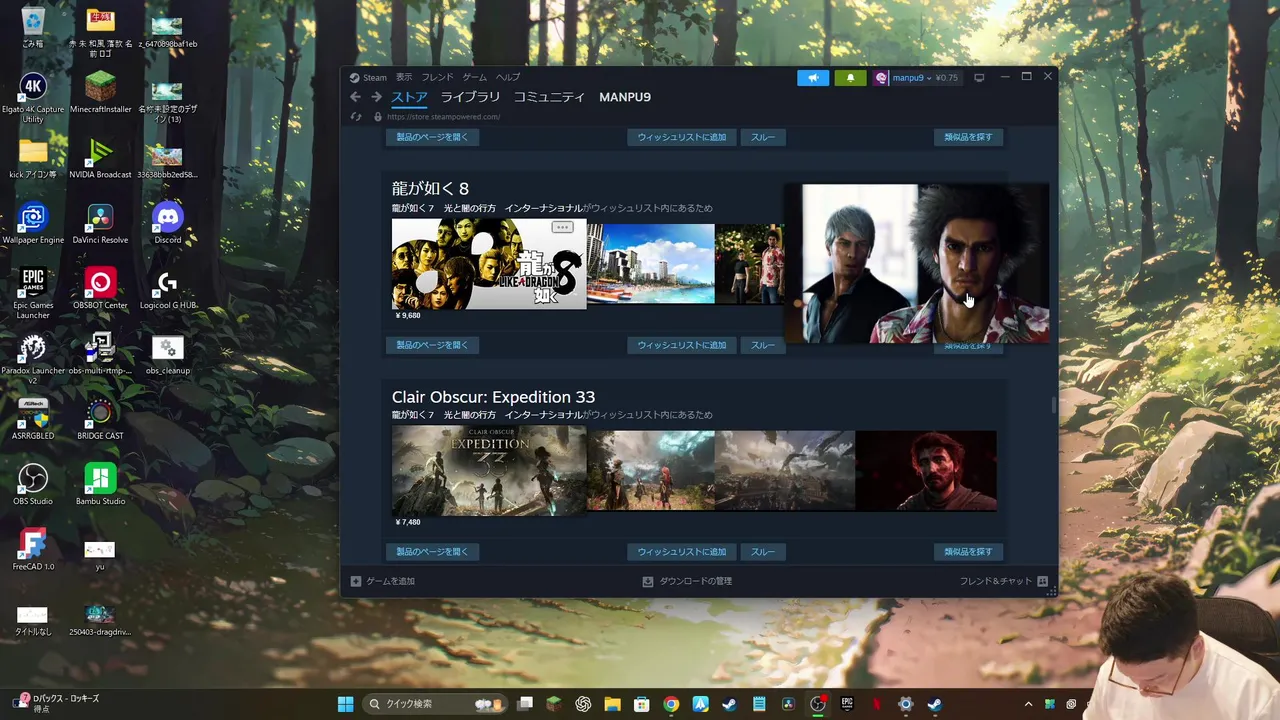The image size is (1280, 720).
Task: Open the ASRRGBLED desktop shortcut
Action: click(33, 419)
